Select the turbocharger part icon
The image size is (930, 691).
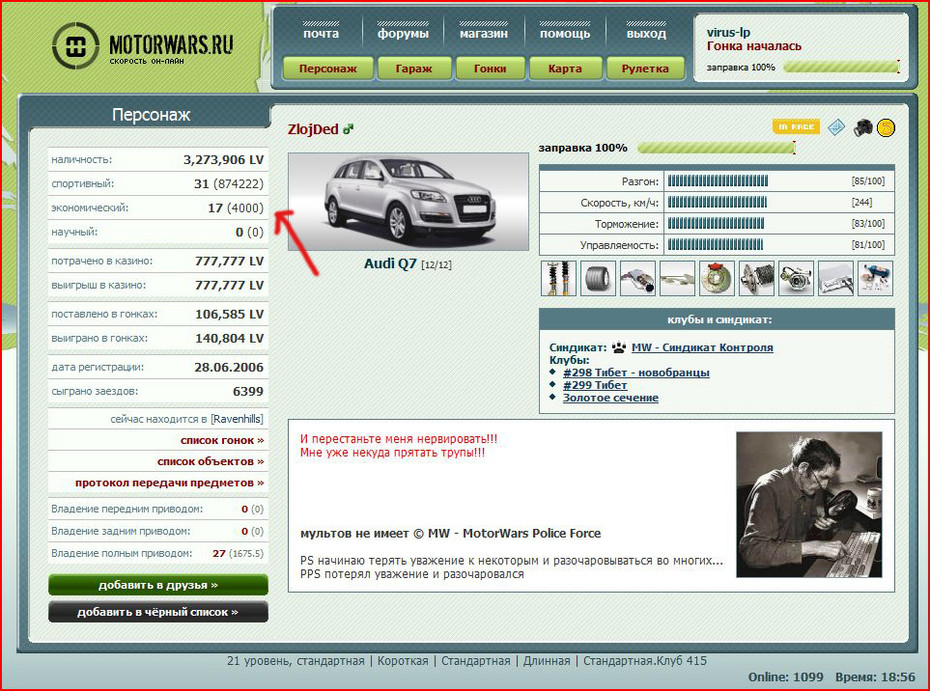796,278
